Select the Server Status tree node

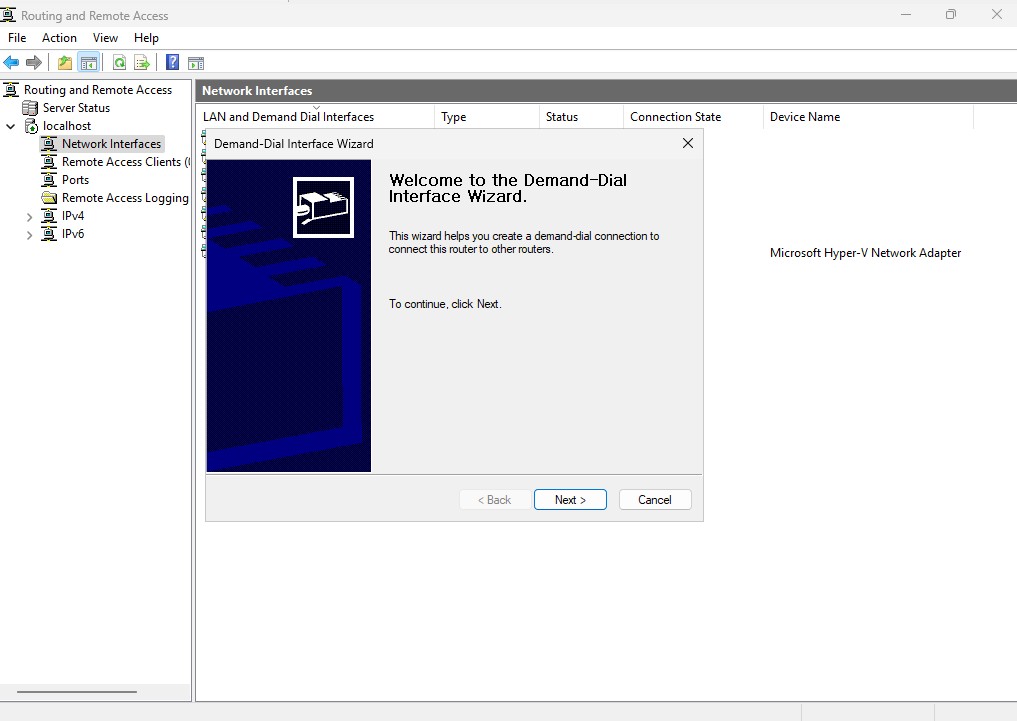tap(76, 108)
